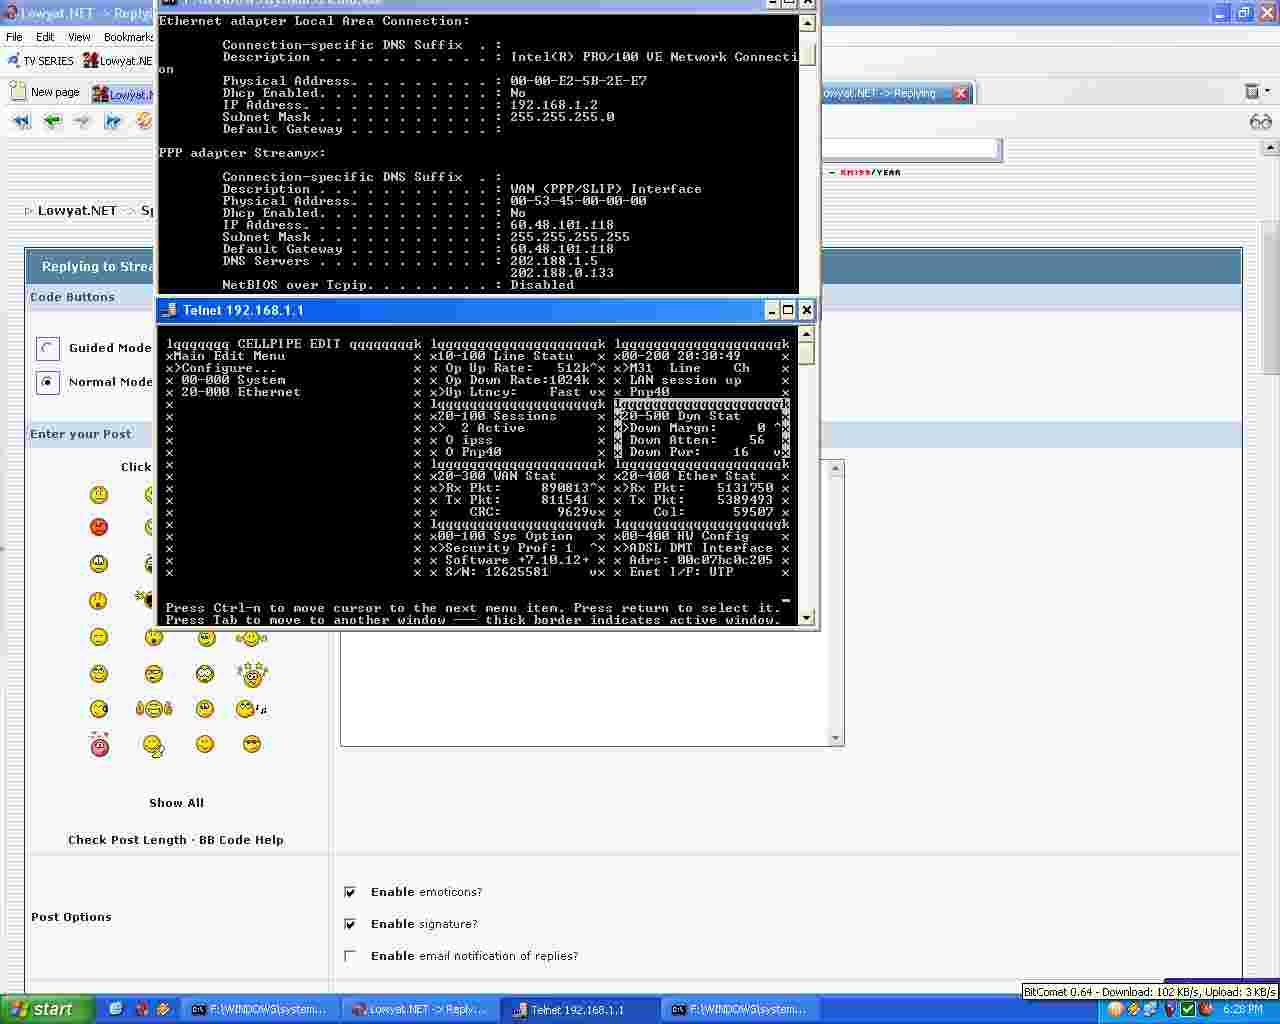
Task: Enable email notification of replies checkbox
Action: [350, 956]
